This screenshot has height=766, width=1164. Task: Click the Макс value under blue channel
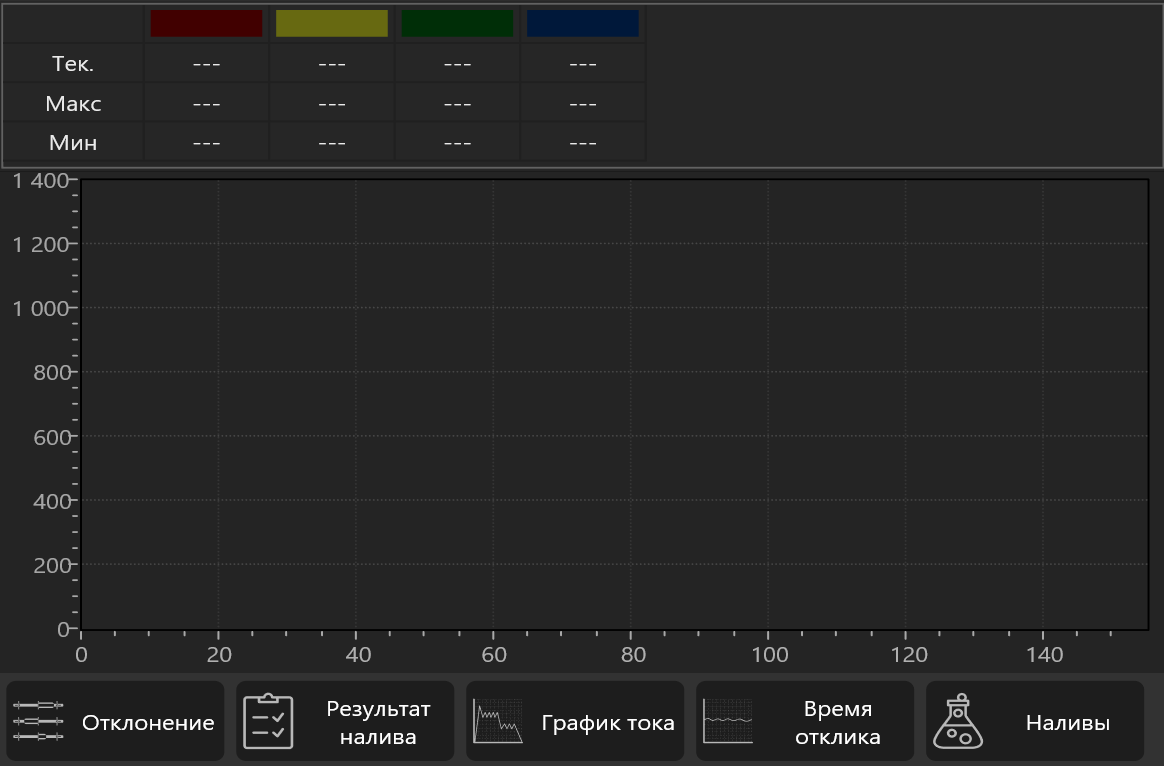[x=583, y=103]
